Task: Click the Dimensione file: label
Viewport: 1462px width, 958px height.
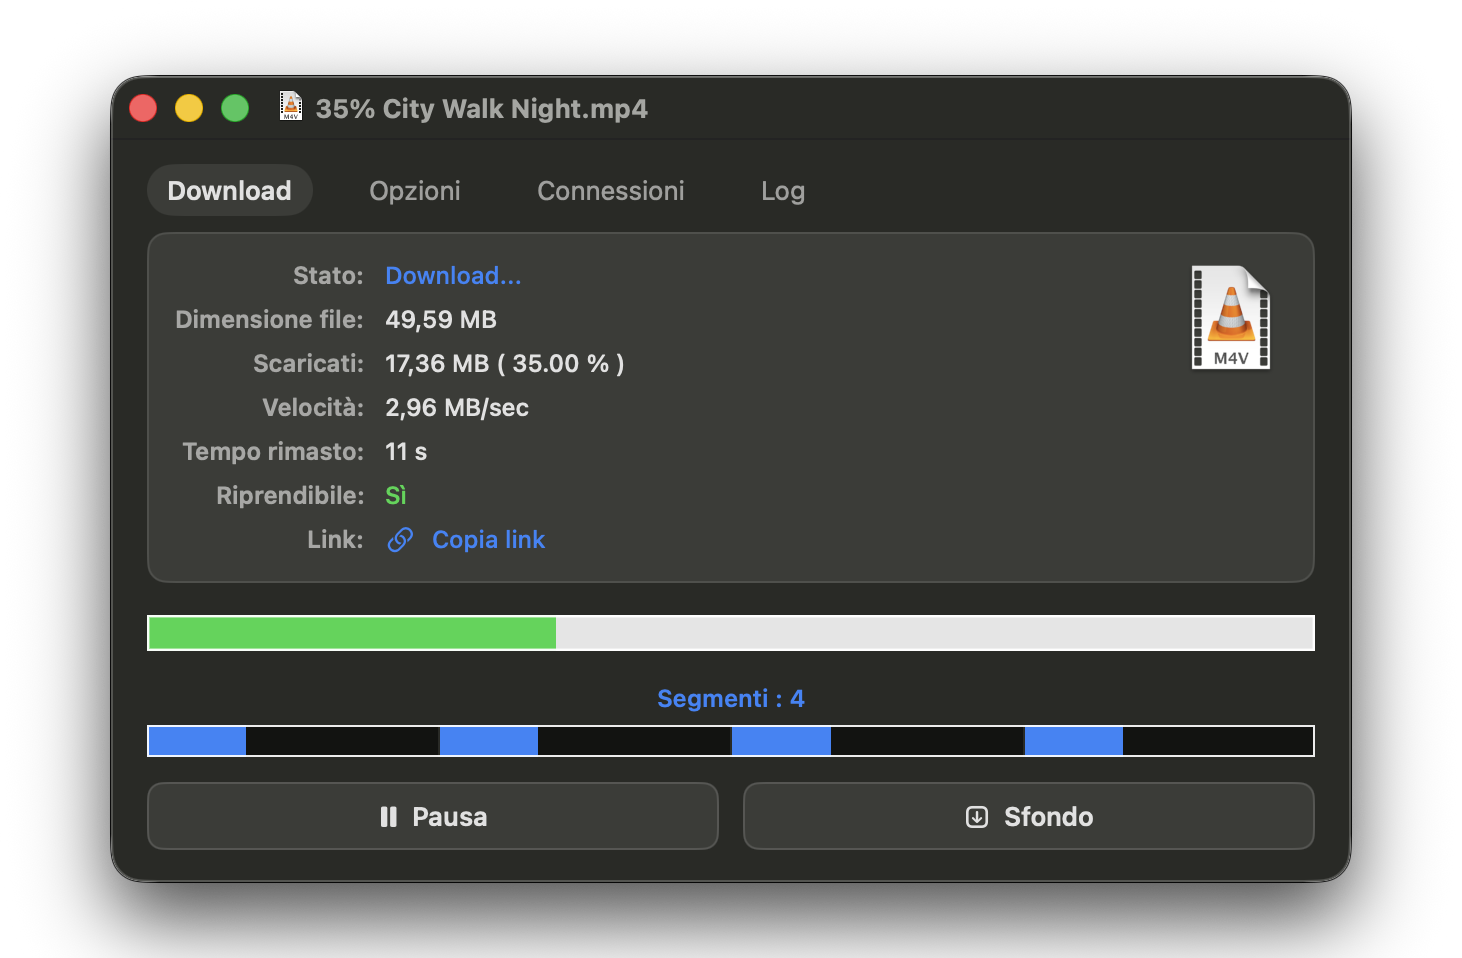Action: pyautogui.click(x=269, y=320)
